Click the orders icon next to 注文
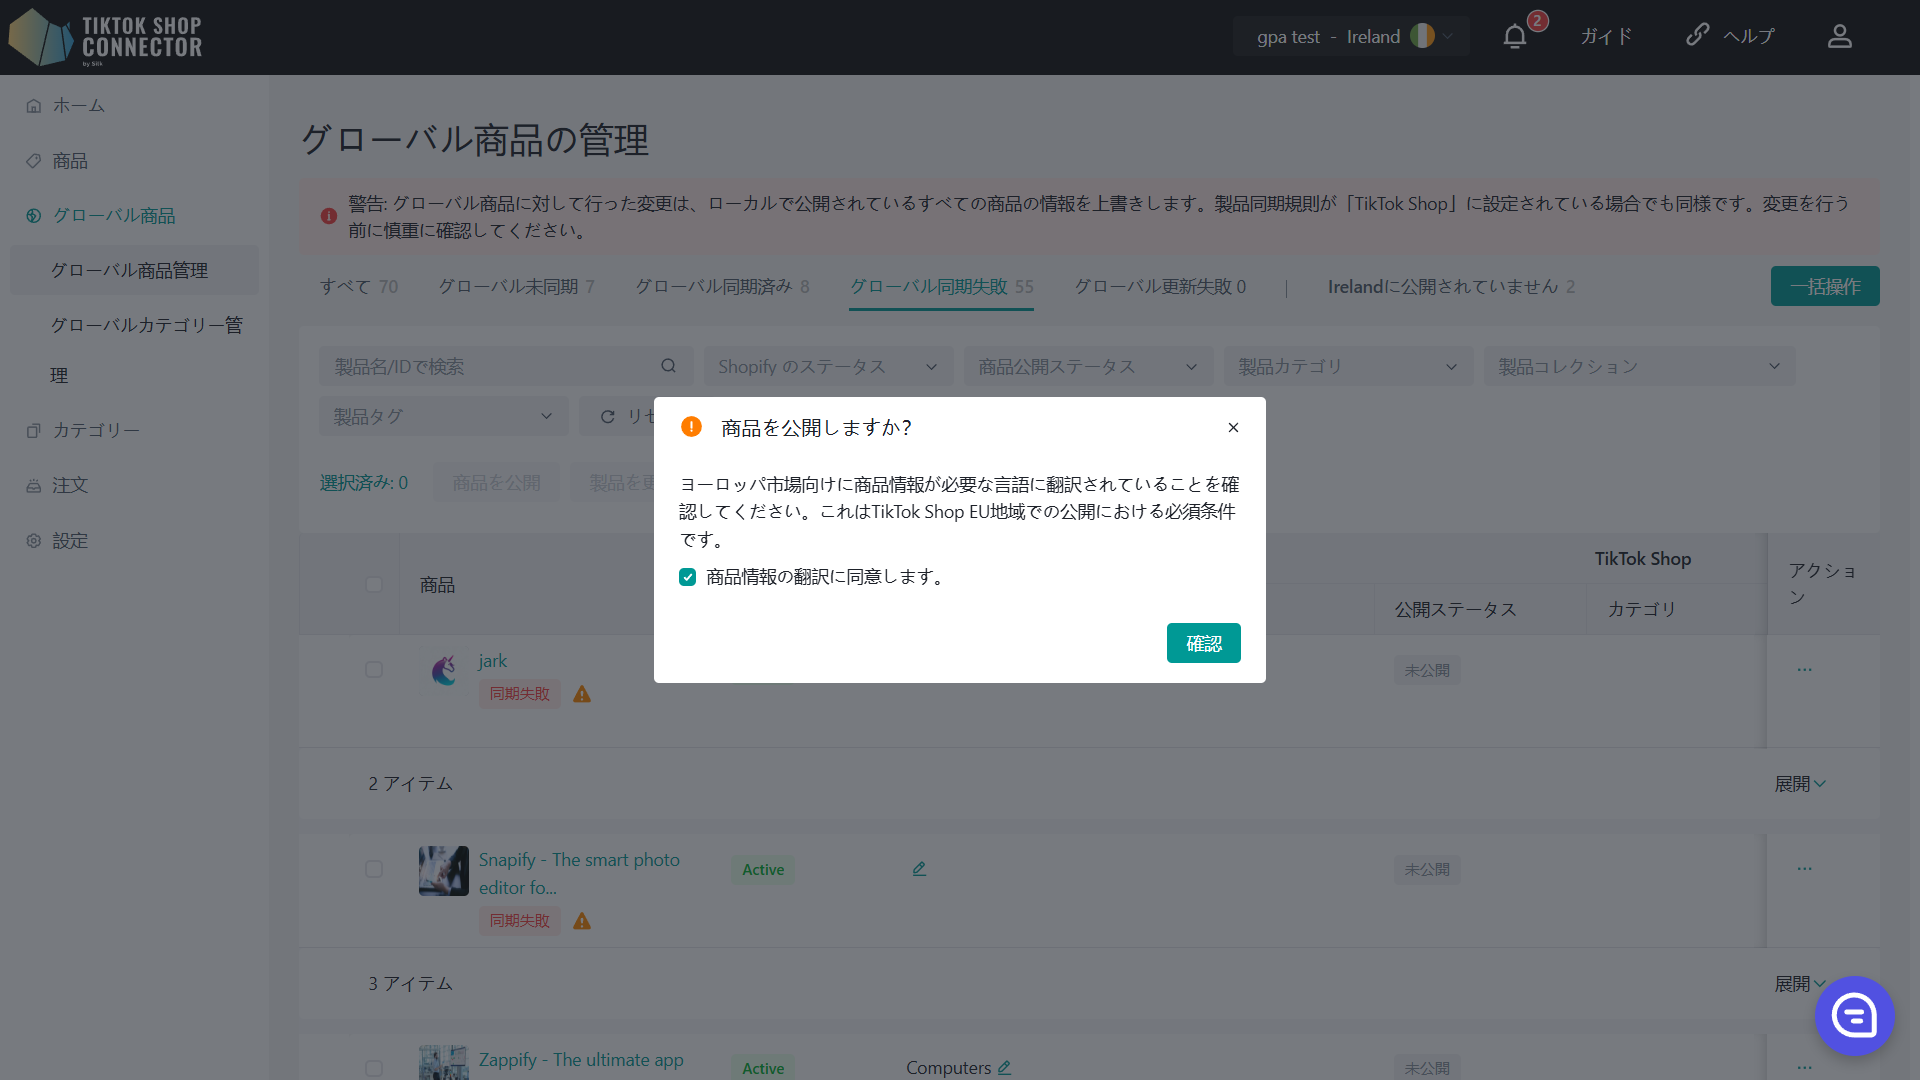1920x1080 pixels. coord(34,486)
